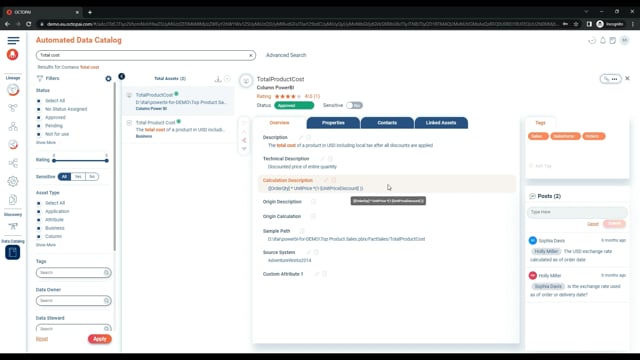Download the Total Assets results list

point(218,79)
